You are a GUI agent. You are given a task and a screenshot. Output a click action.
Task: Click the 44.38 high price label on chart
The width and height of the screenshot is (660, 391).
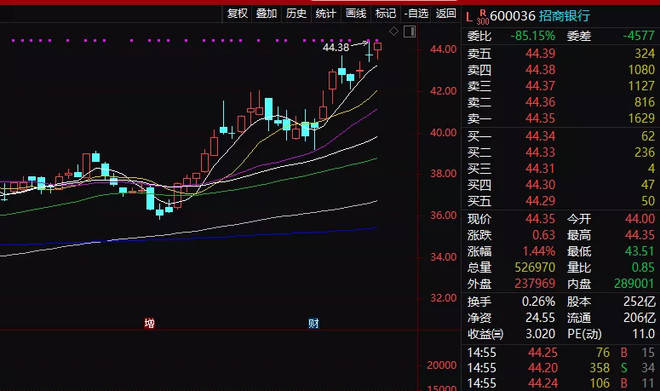pos(336,48)
